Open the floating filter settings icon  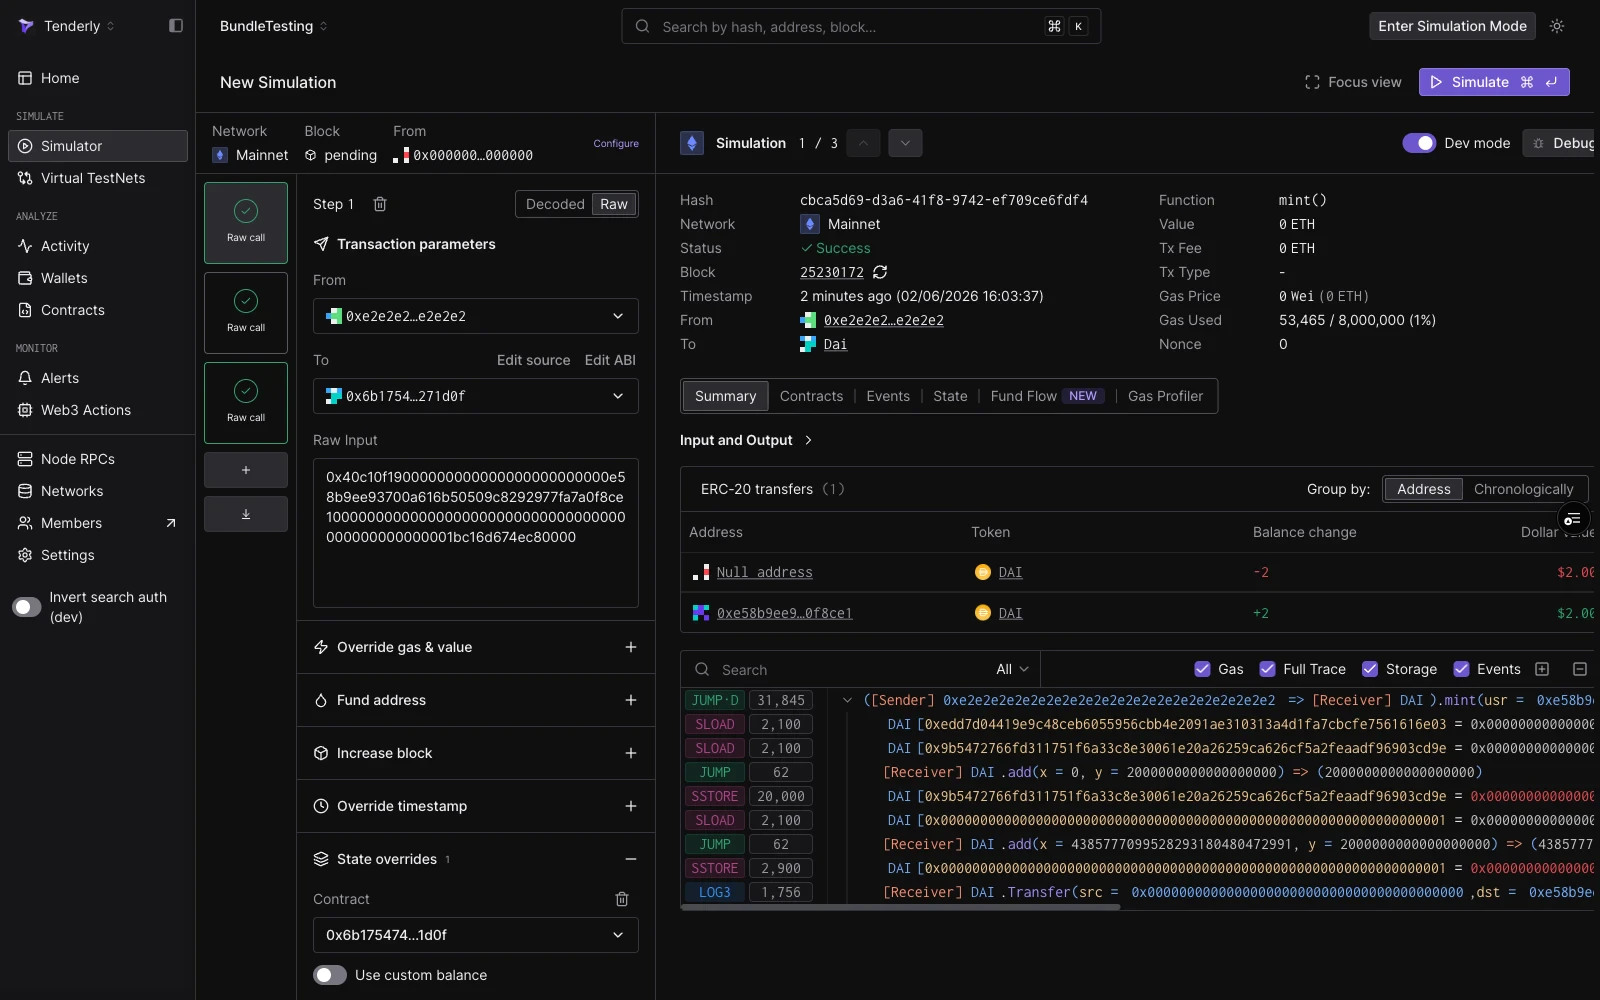click(x=1573, y=518)
